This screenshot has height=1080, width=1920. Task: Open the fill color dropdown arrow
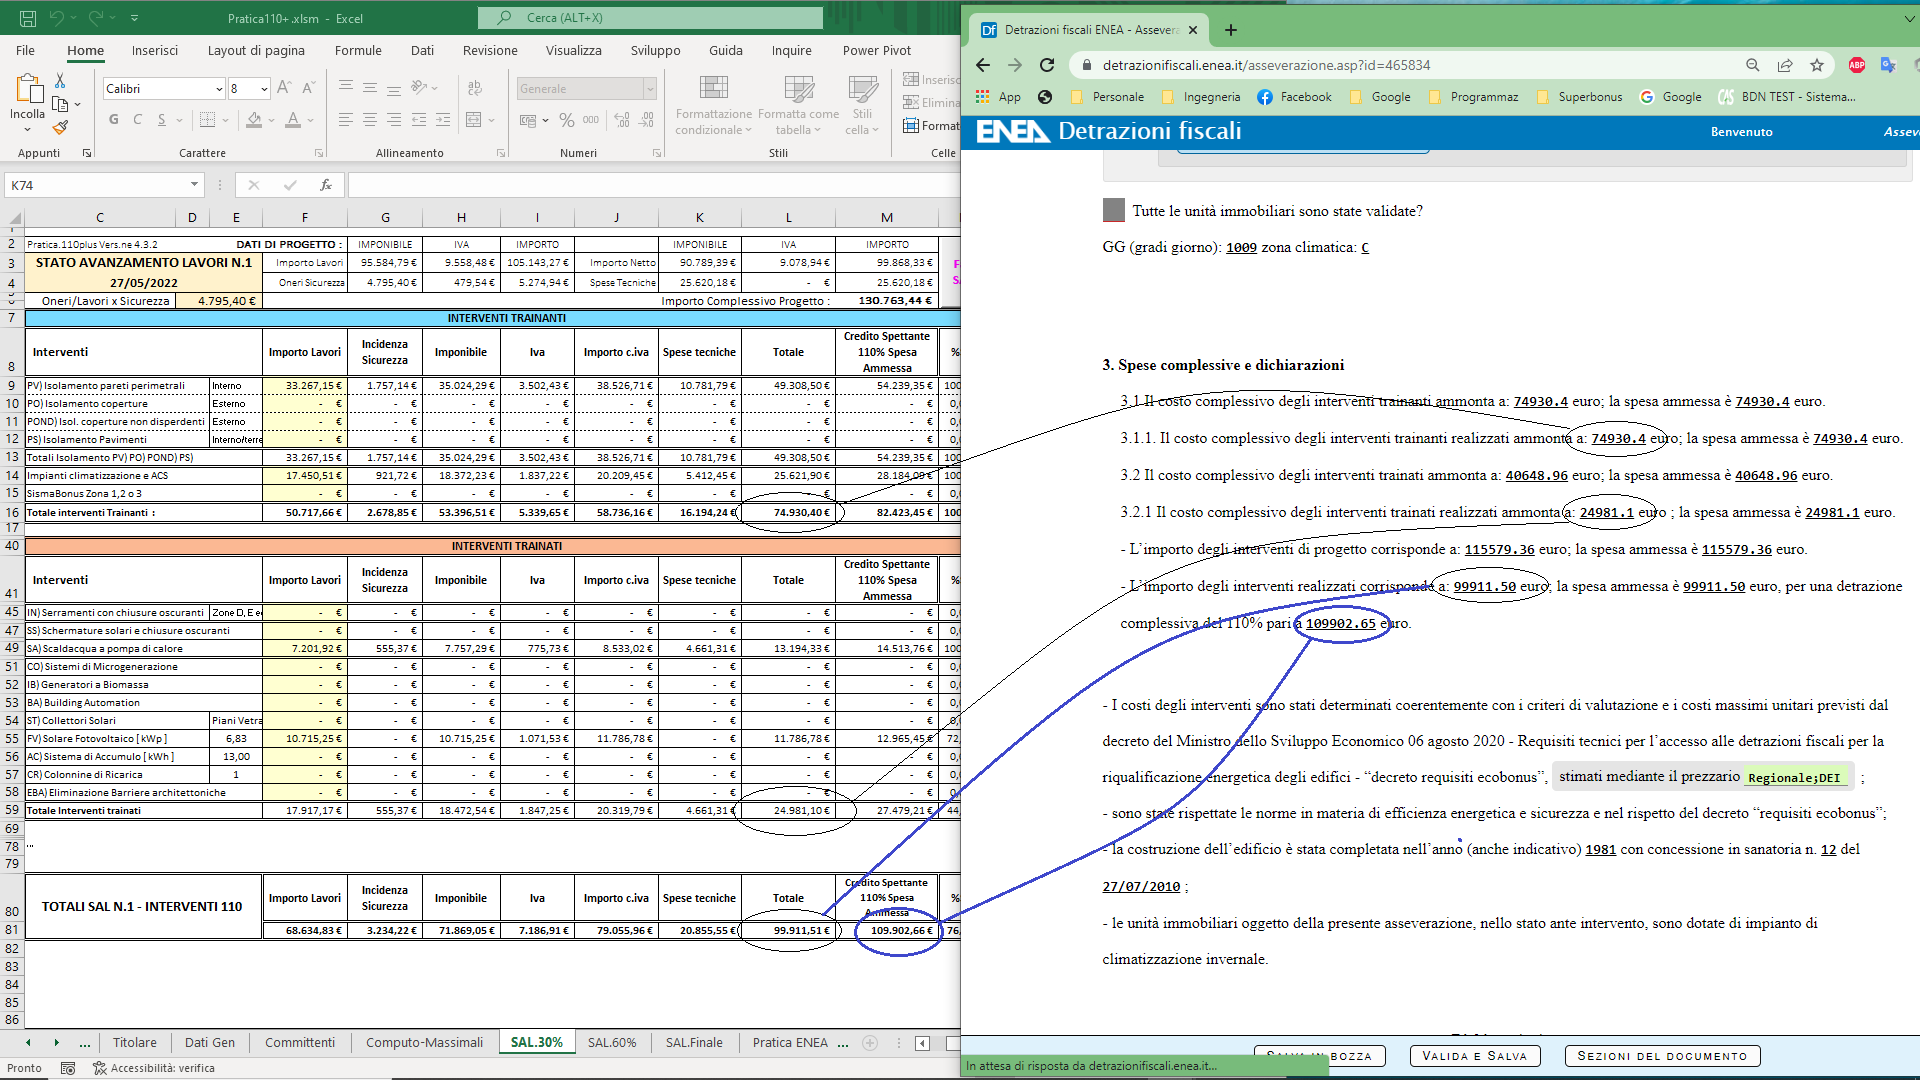click(272, 120)
